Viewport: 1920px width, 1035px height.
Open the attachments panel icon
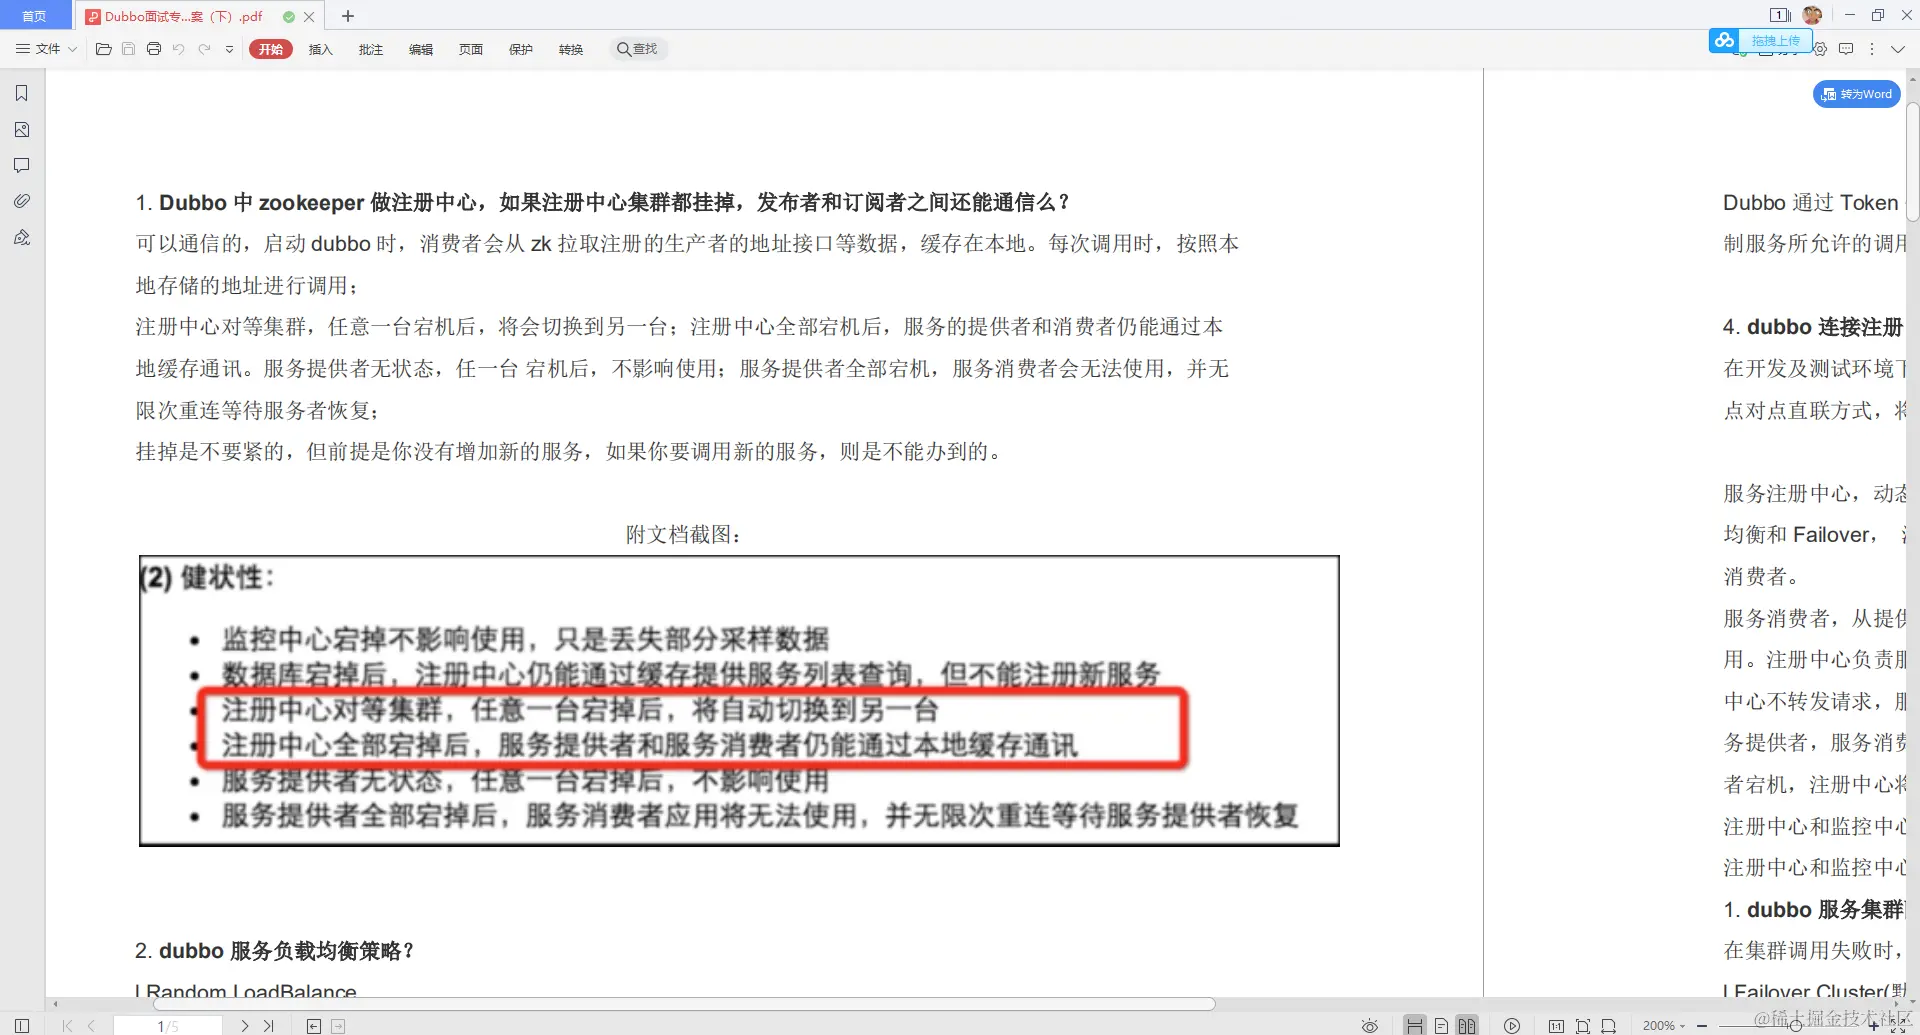[21, 200]
